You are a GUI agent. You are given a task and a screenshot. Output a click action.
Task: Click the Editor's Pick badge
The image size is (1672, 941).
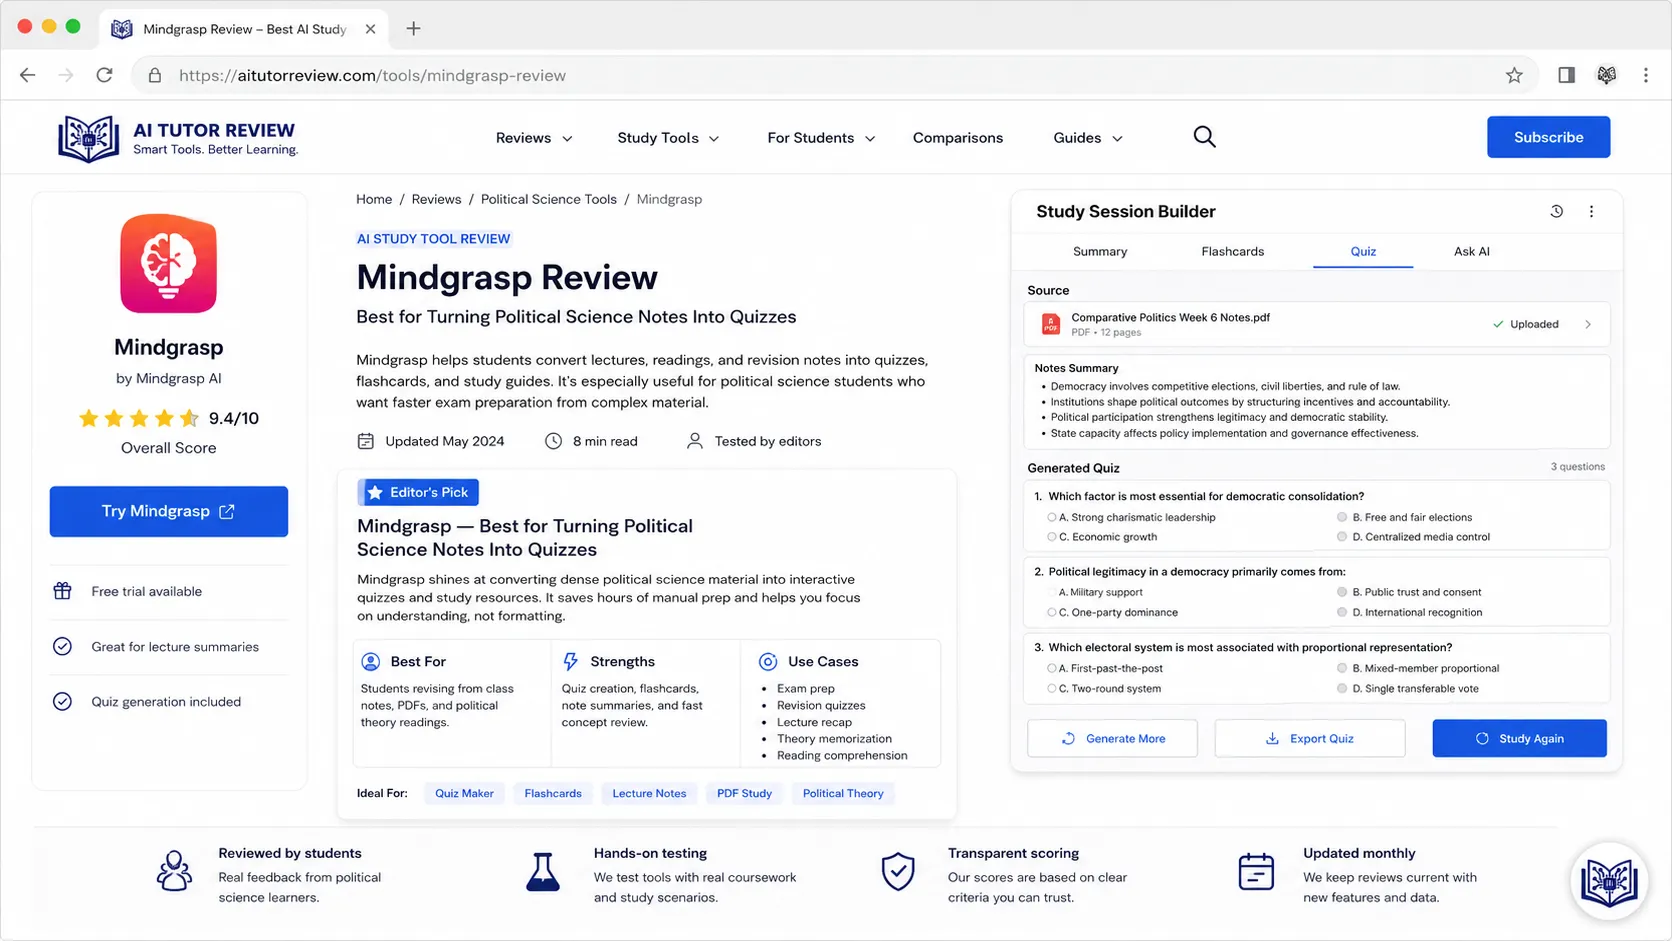[x=418, y=492]
